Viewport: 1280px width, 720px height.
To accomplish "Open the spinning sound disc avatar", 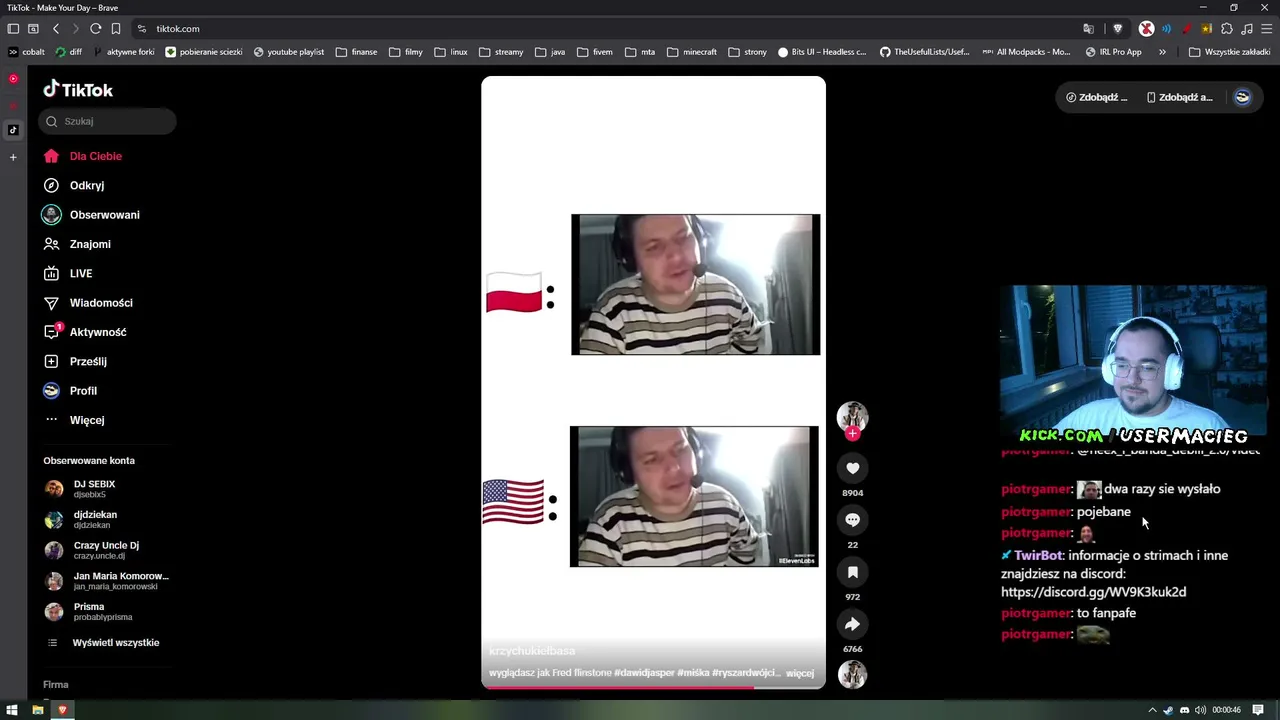I will pyautogui.click(x=852, y=675).
